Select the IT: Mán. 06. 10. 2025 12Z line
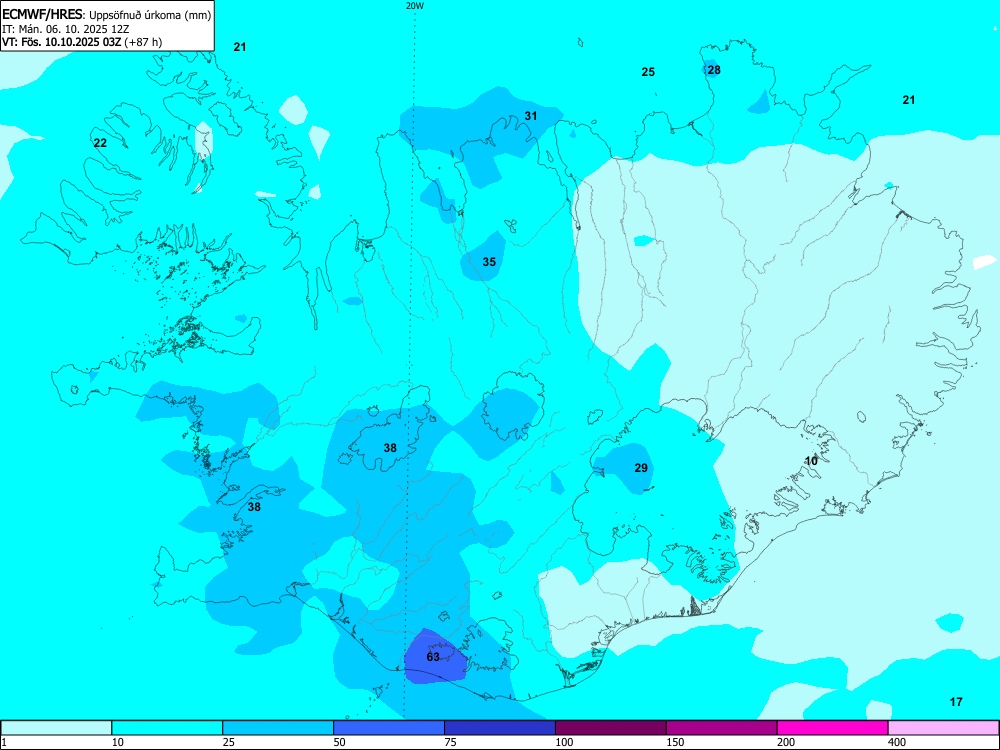Screen dimensions: 1000x750 [66, 29]
